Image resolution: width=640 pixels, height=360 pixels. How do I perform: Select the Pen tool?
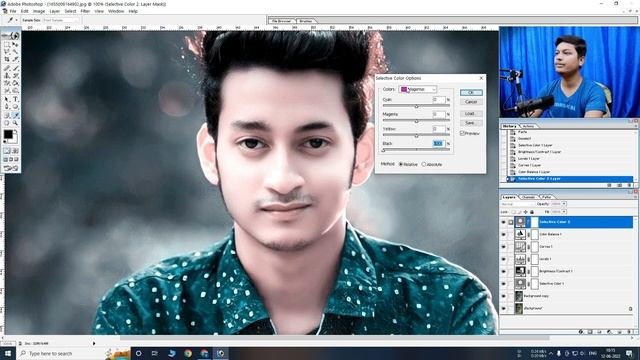(7, 107)
